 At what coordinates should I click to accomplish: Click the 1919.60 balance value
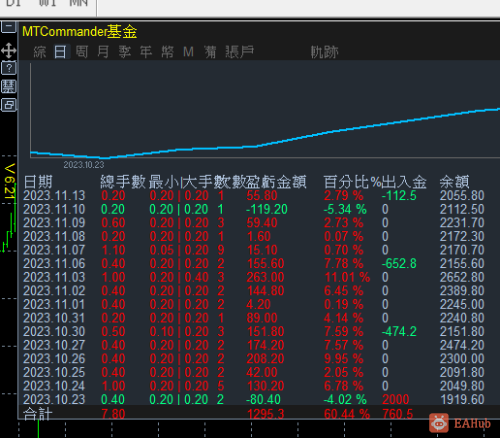462,399
